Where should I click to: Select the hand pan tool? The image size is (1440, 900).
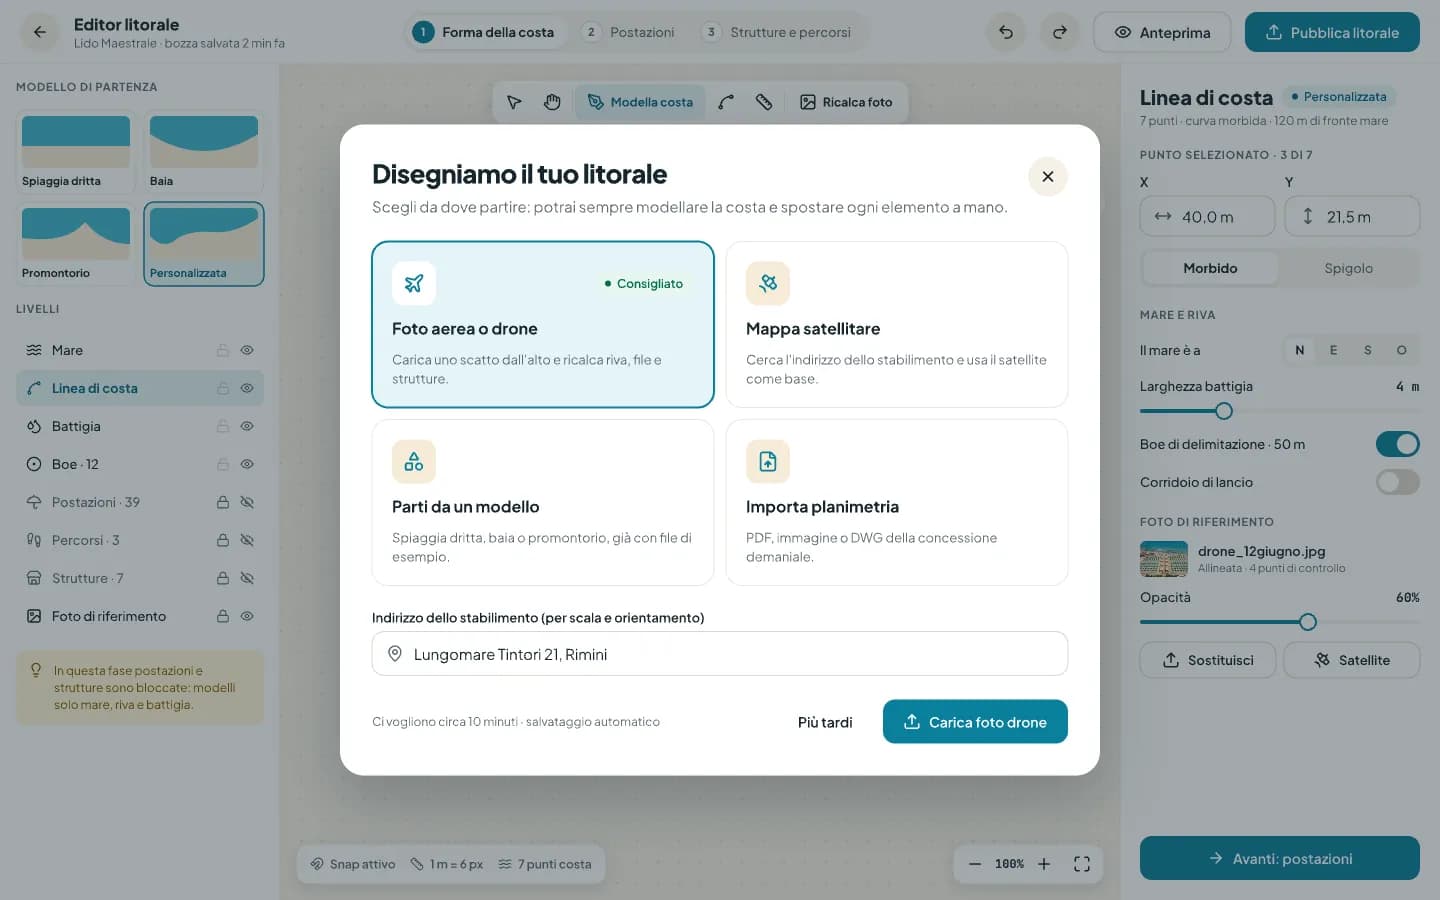(x=552, y=102)
